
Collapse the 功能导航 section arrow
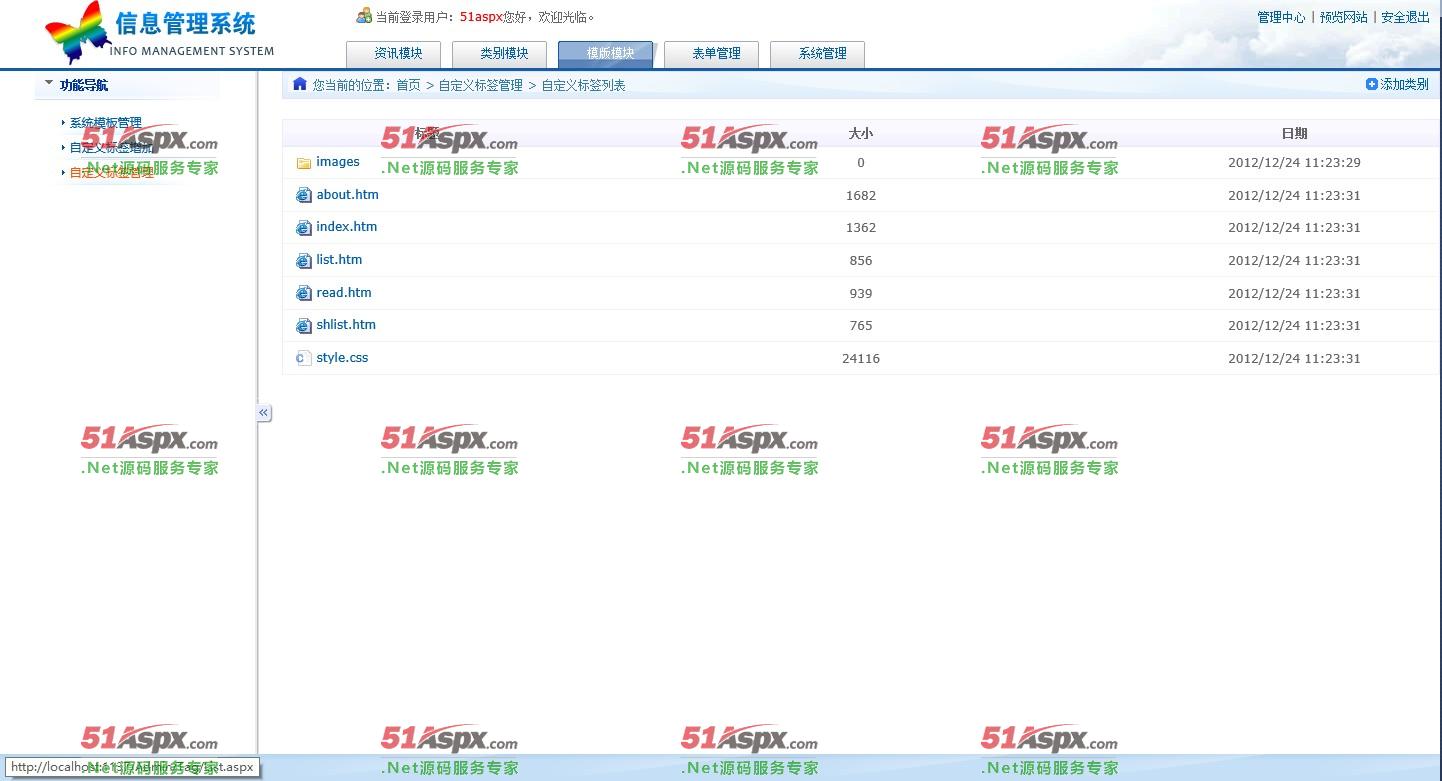click(49, 84)
